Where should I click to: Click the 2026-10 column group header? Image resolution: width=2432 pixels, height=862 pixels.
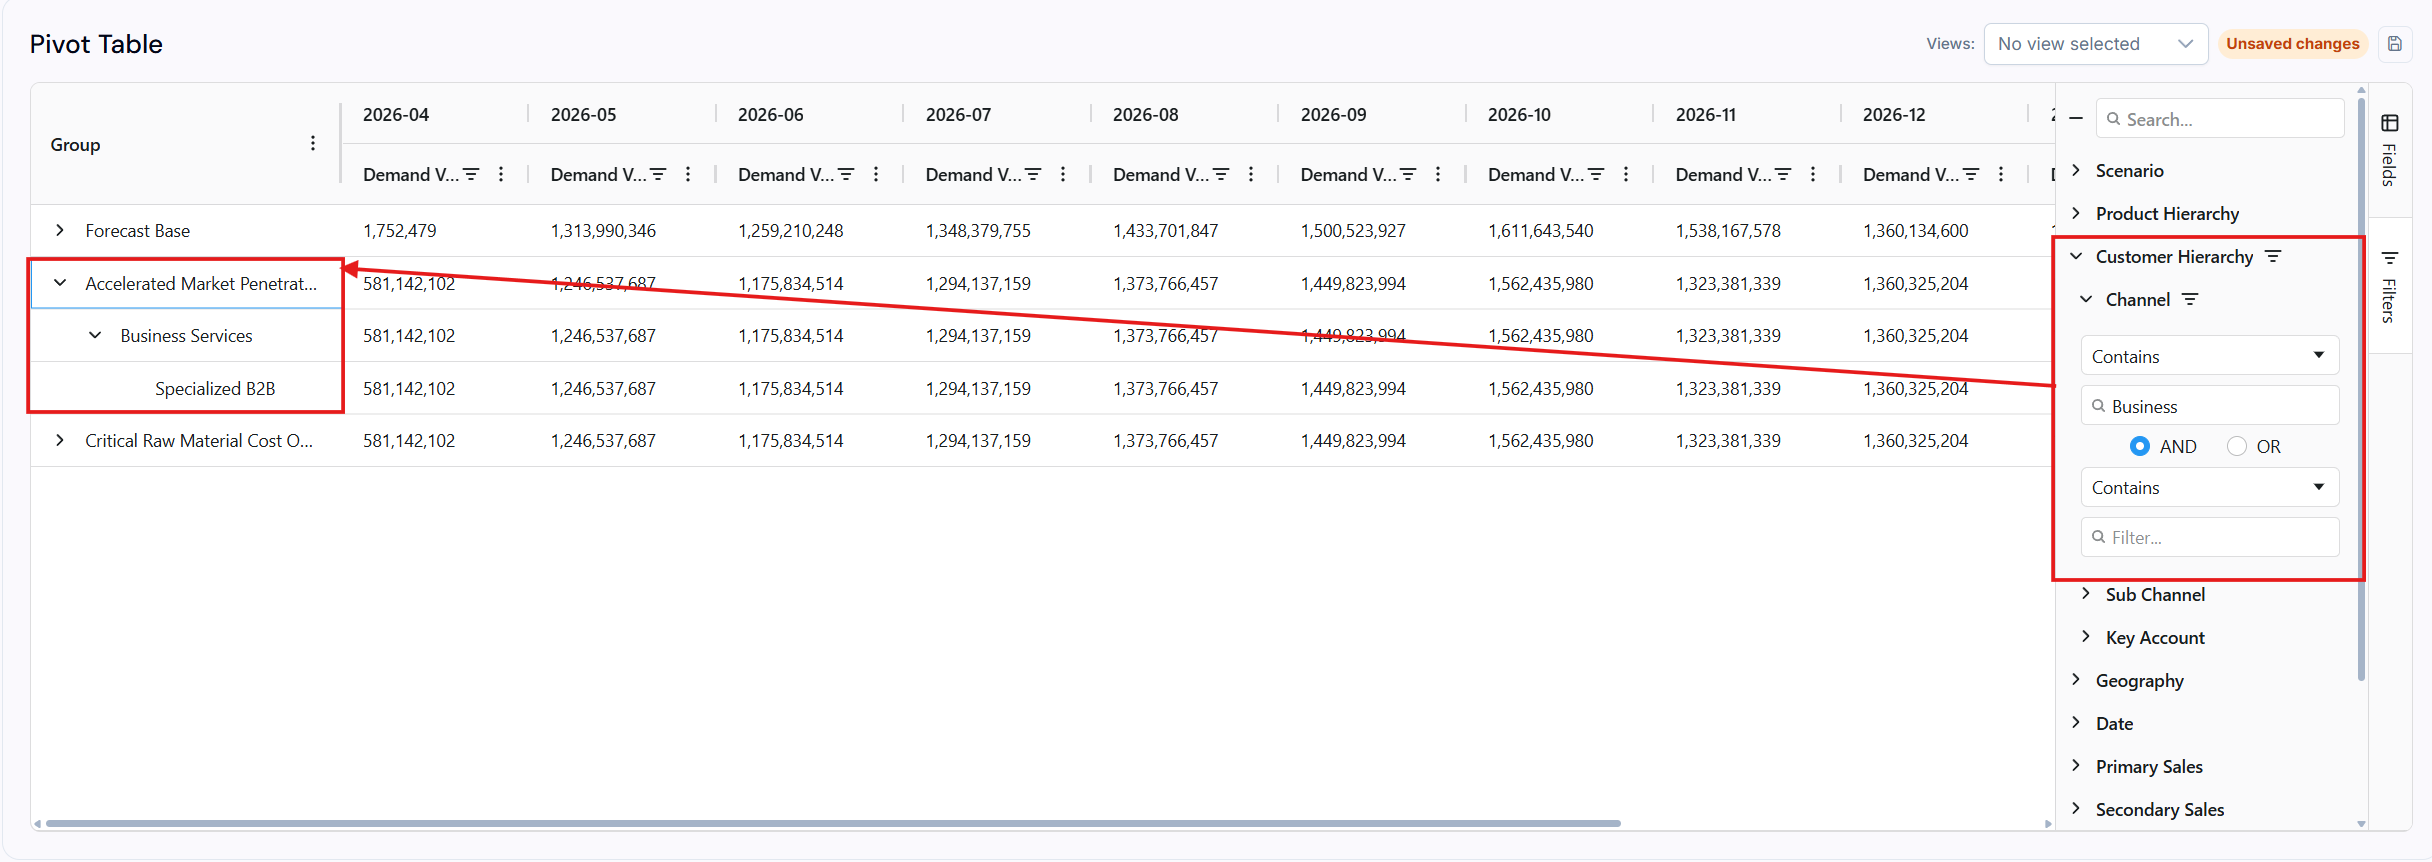click(x=1519, y=114)
